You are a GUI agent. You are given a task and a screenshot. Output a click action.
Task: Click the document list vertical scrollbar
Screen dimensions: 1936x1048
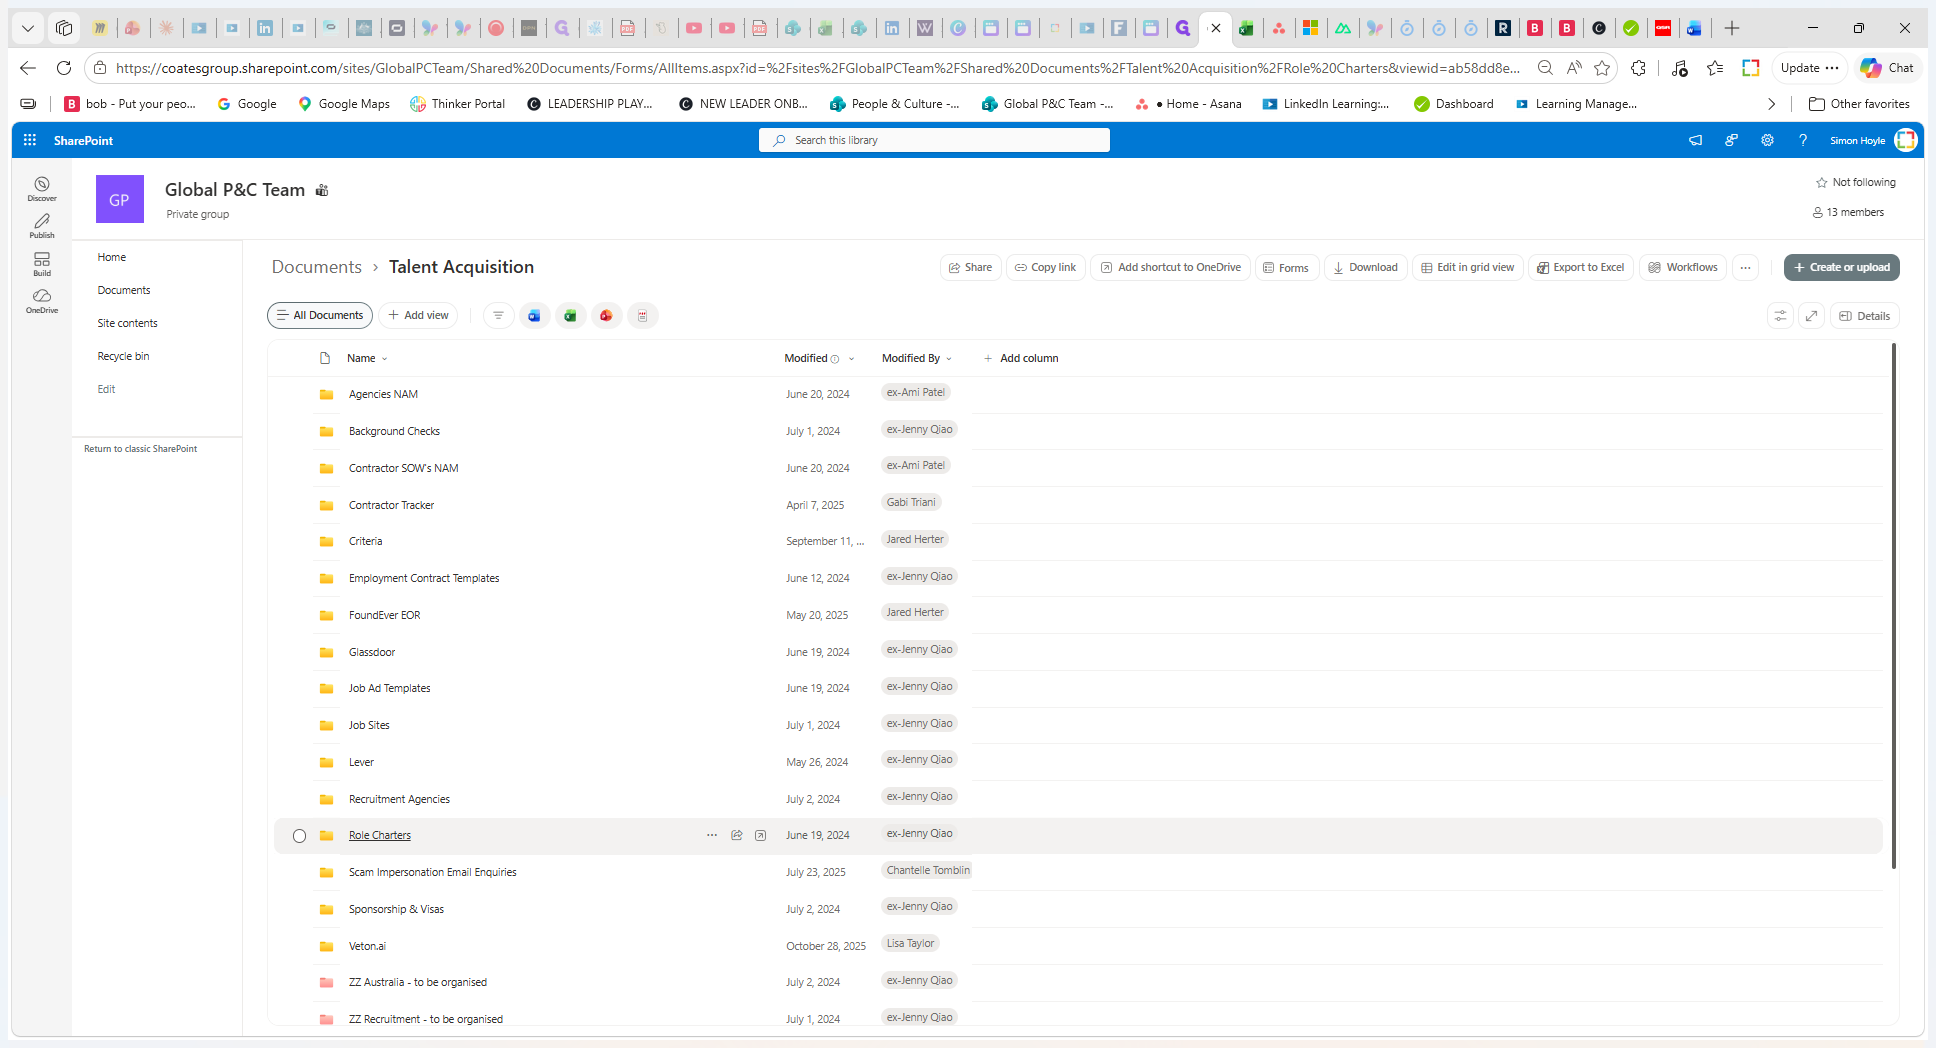tap(1893, 606)
